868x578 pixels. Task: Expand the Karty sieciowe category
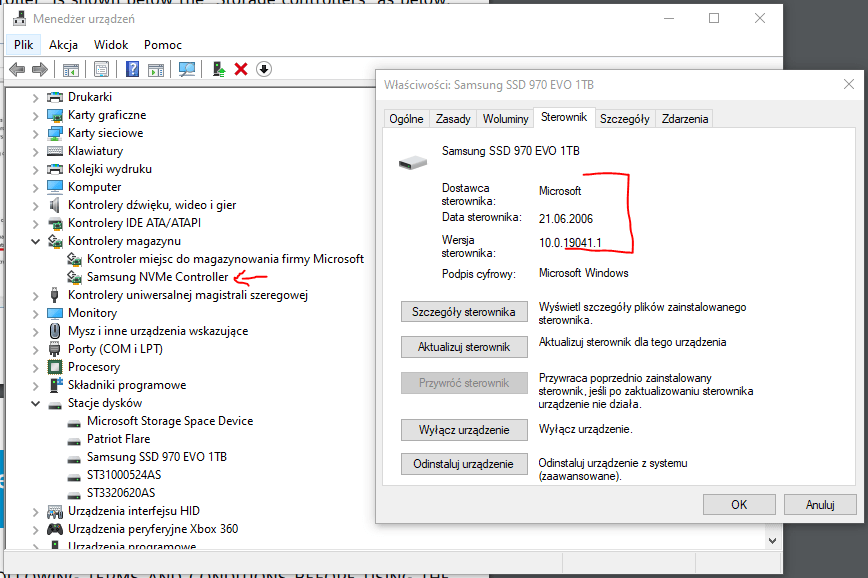[x=35, y=134]
